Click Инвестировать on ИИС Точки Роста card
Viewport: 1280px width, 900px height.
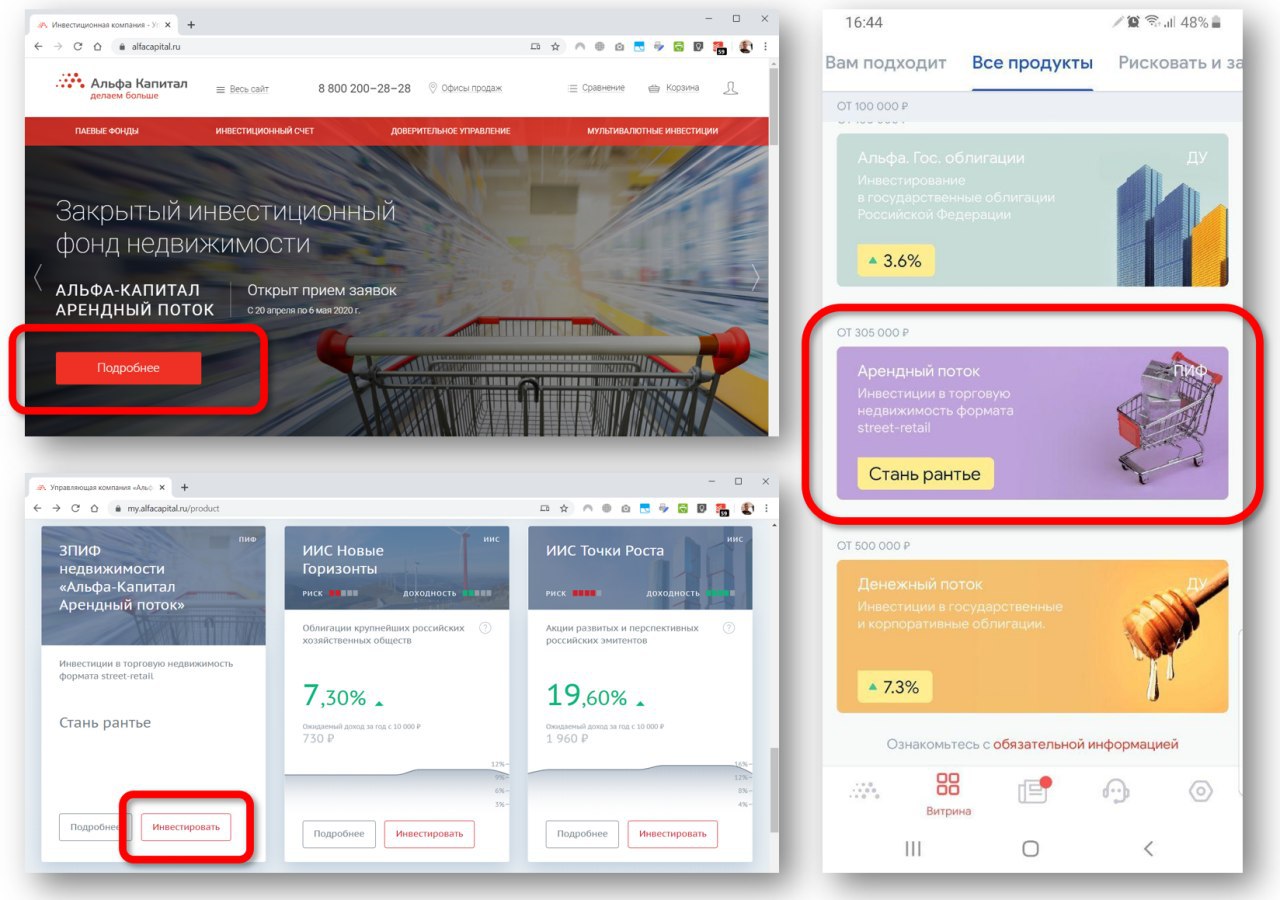[x=672, y=834]
